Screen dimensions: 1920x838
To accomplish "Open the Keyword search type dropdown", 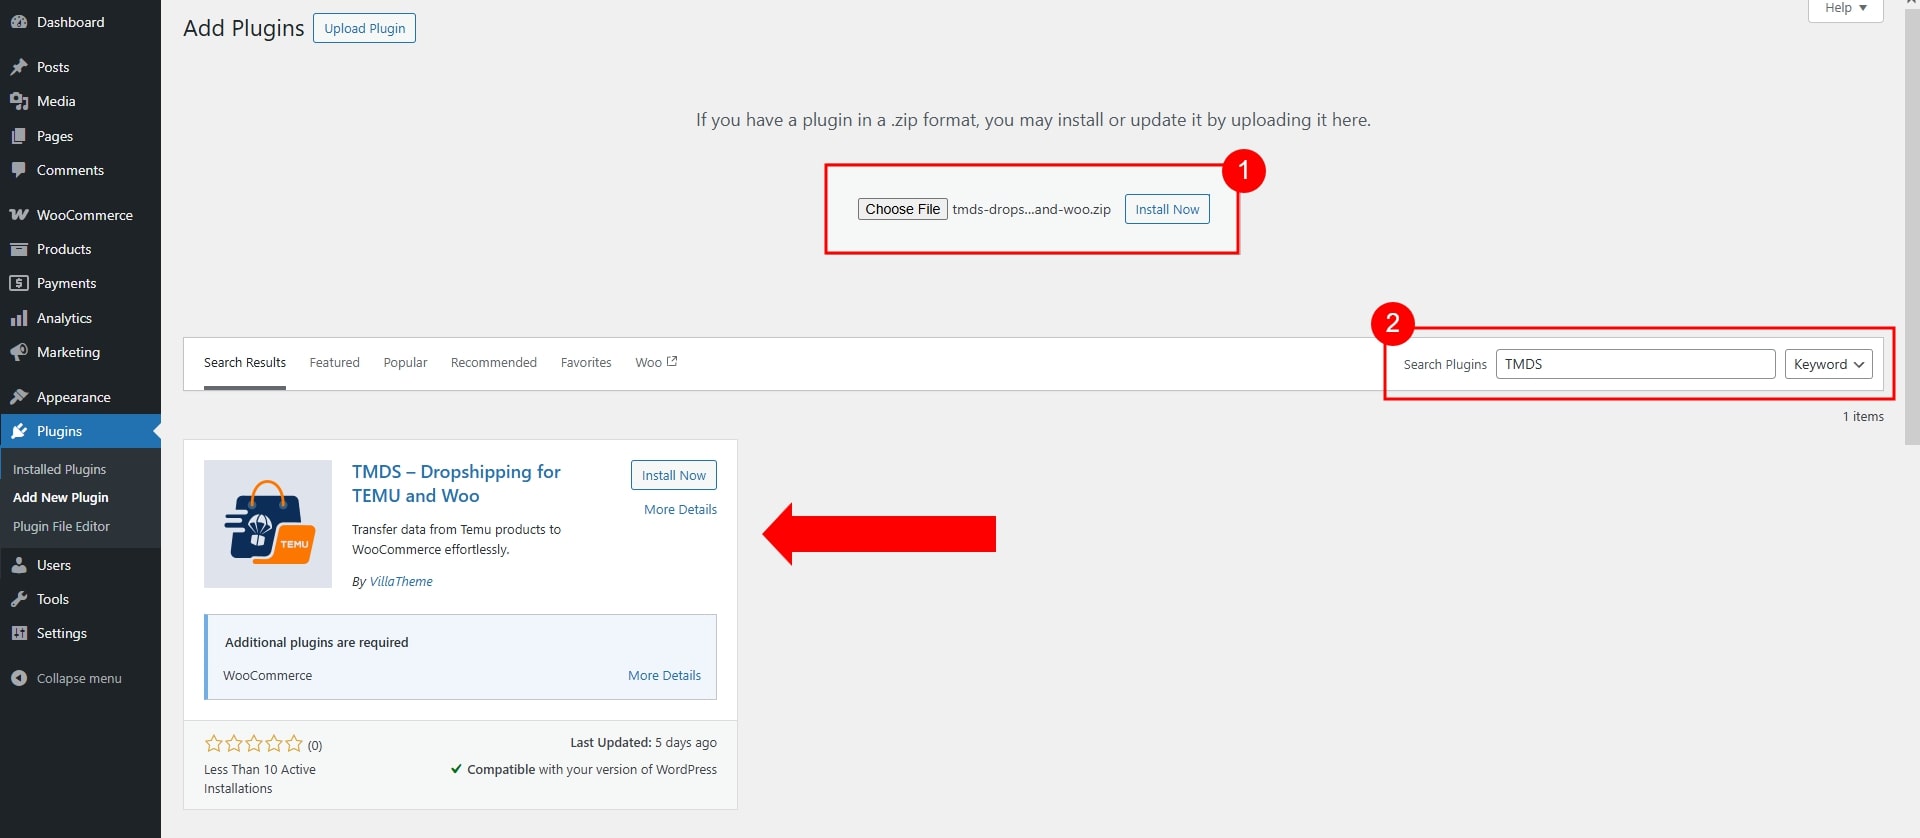I will coord(1828,364).
